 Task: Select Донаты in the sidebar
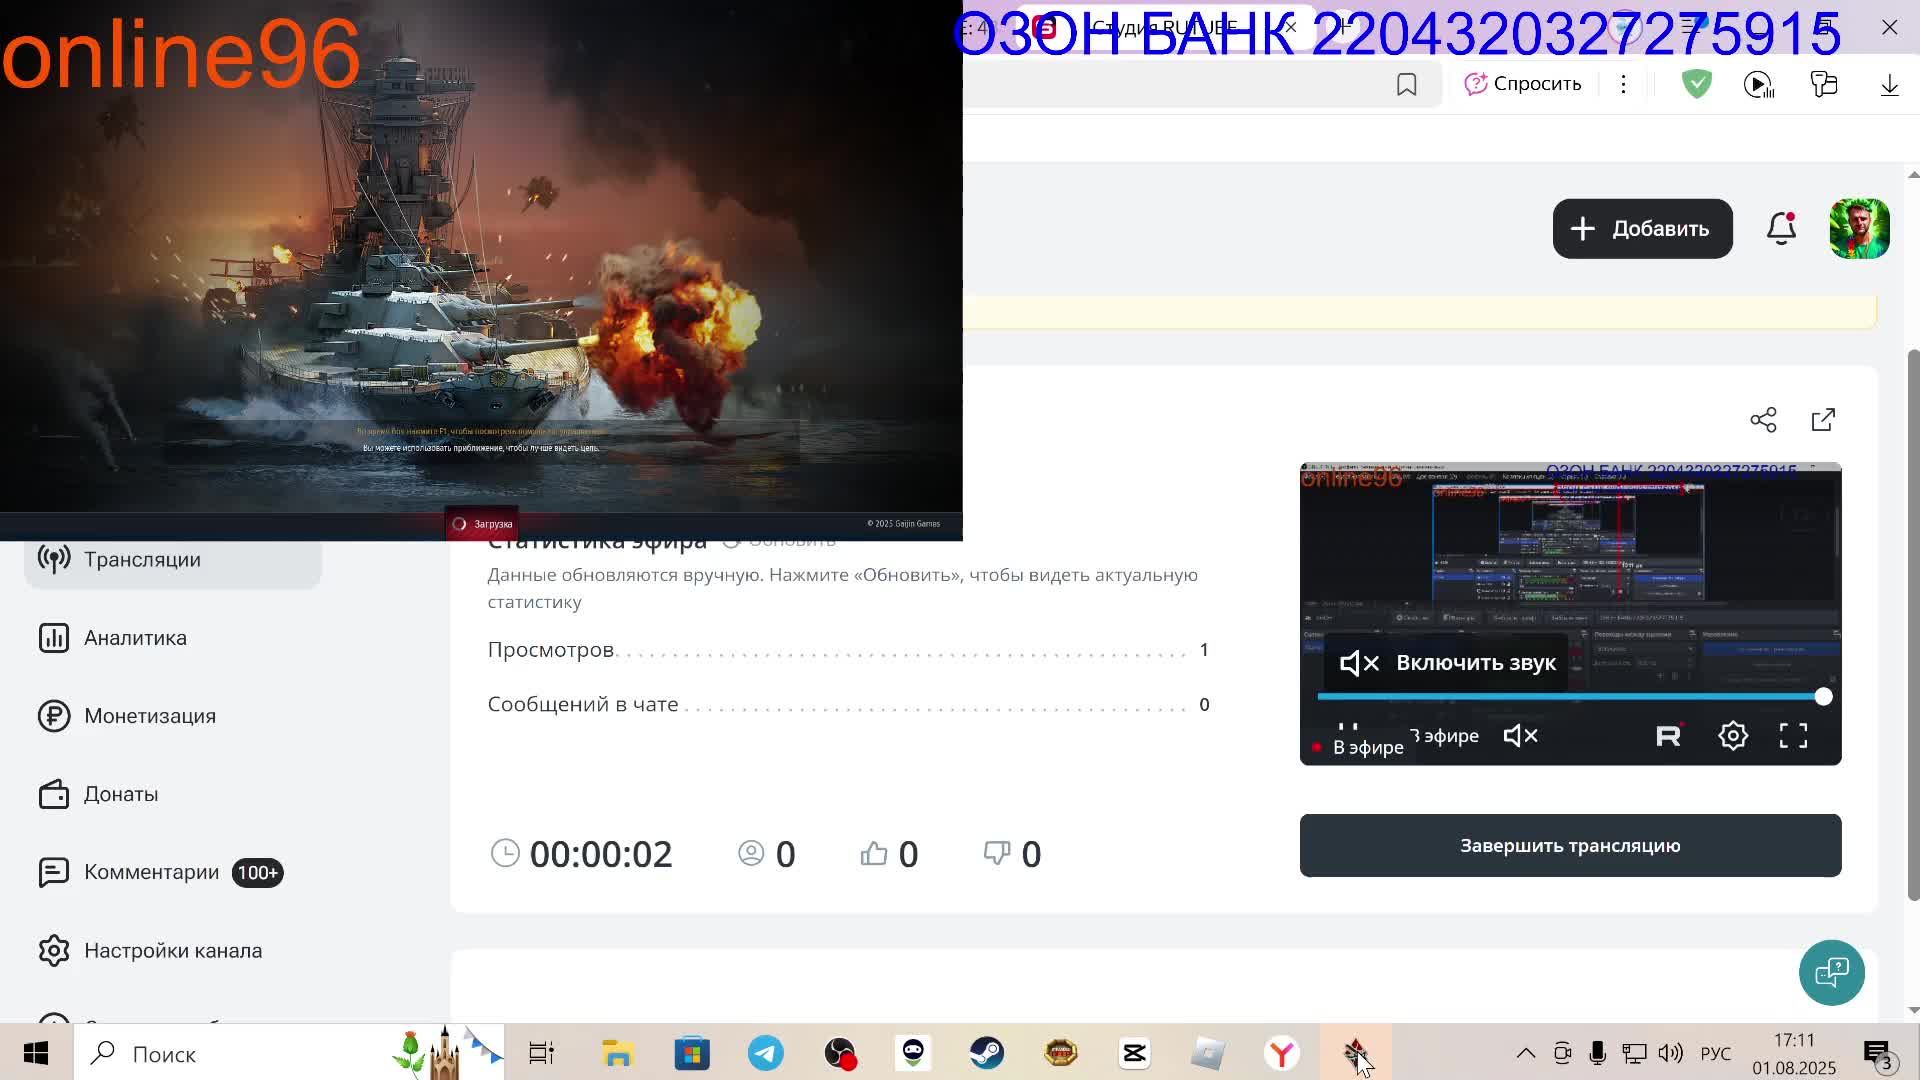(120, 794)
